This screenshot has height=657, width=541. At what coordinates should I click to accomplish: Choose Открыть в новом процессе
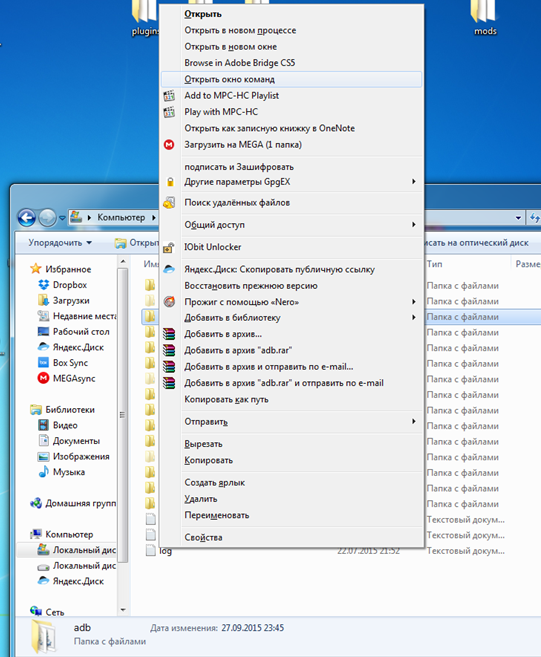[x=291, y=30]
